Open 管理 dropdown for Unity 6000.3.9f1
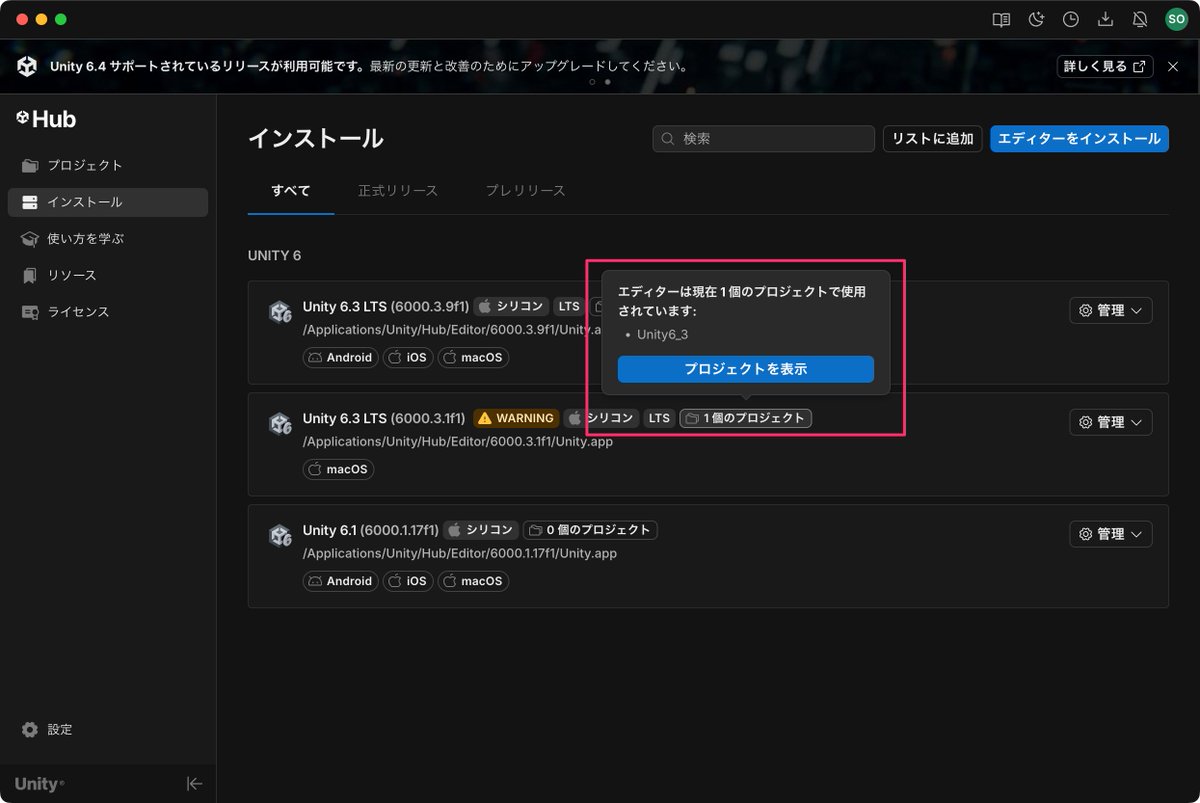 (x=1111, y=311)
